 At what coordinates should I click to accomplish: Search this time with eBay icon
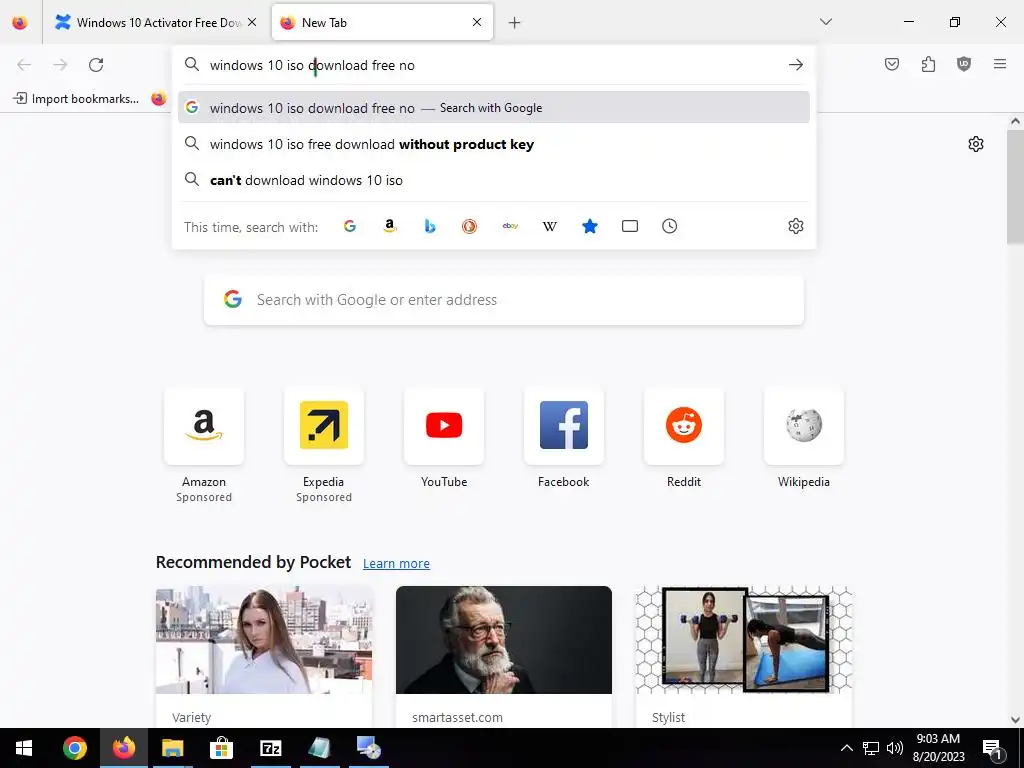[510, 227]
